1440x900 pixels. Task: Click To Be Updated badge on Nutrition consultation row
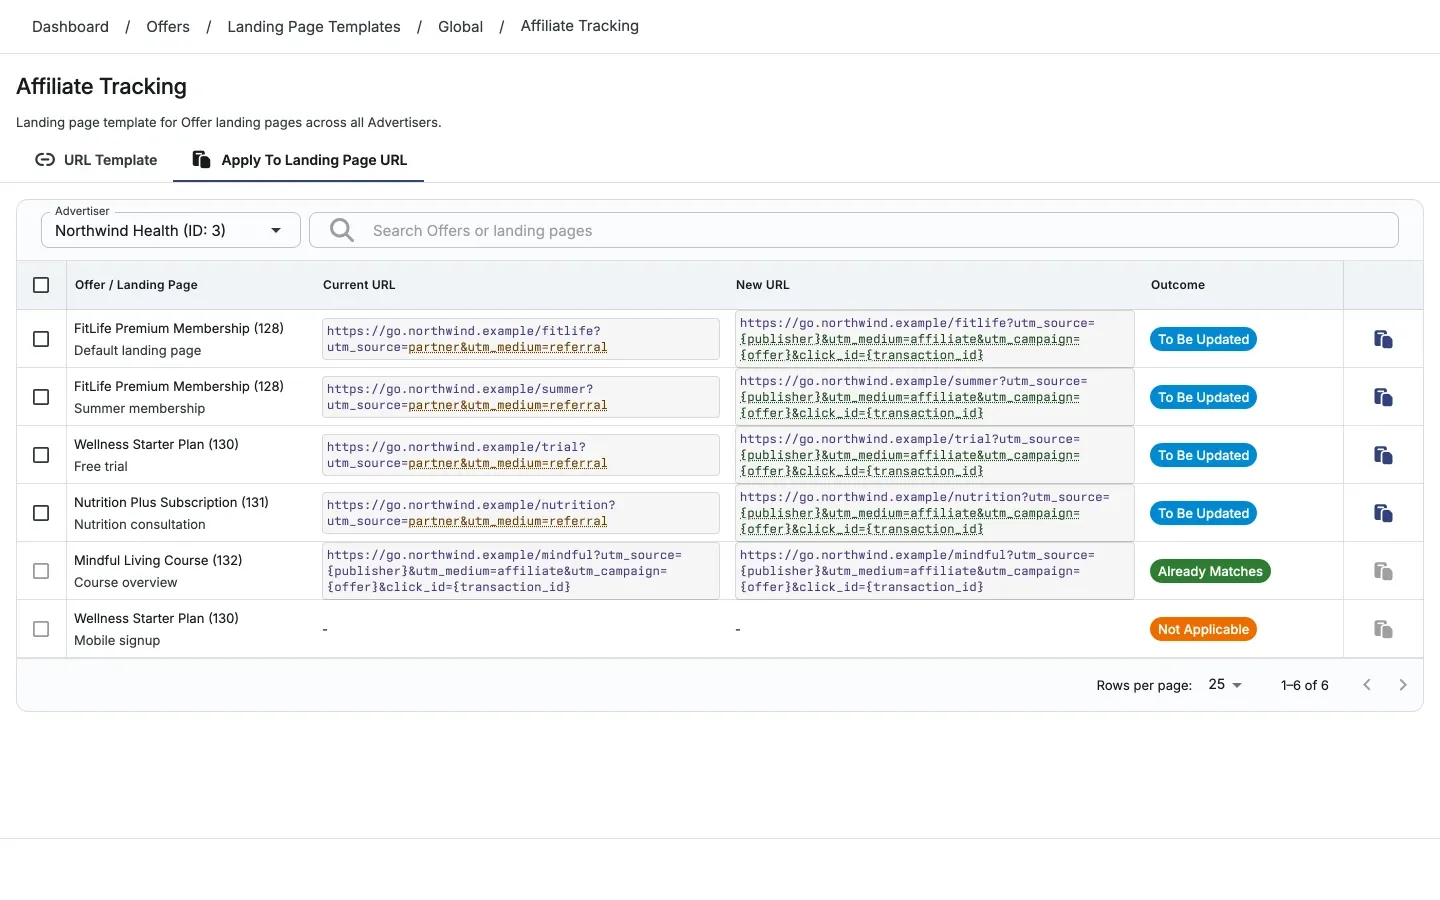[x=1203, y=513]
